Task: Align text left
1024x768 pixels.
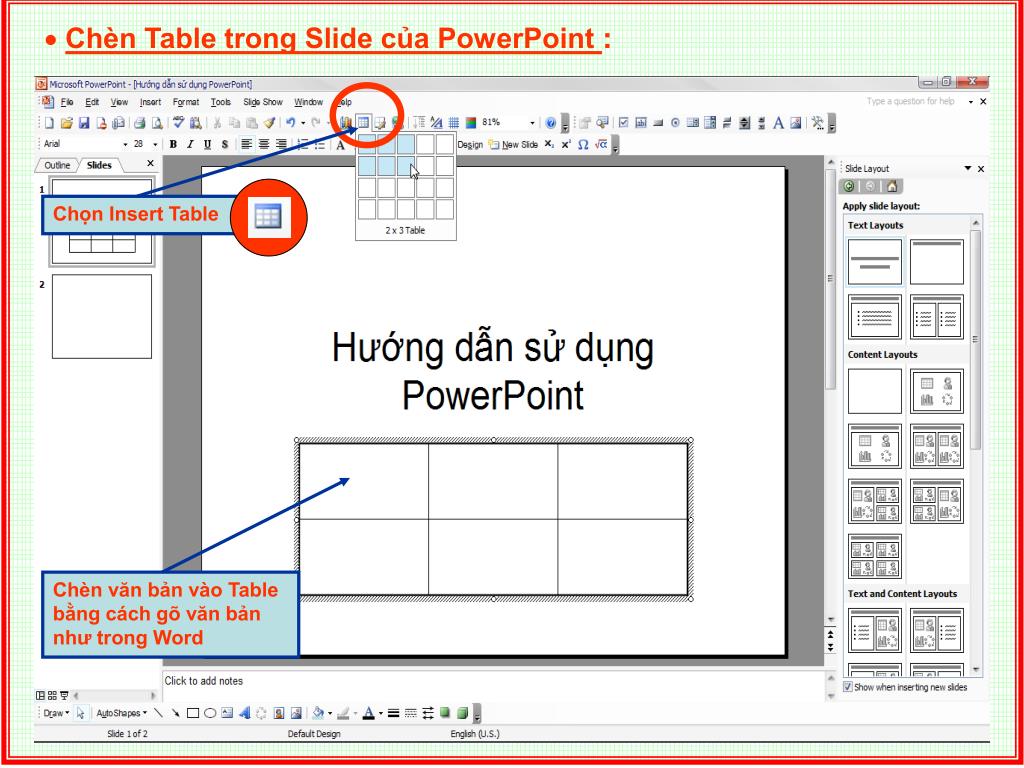Action: [246, 144]
